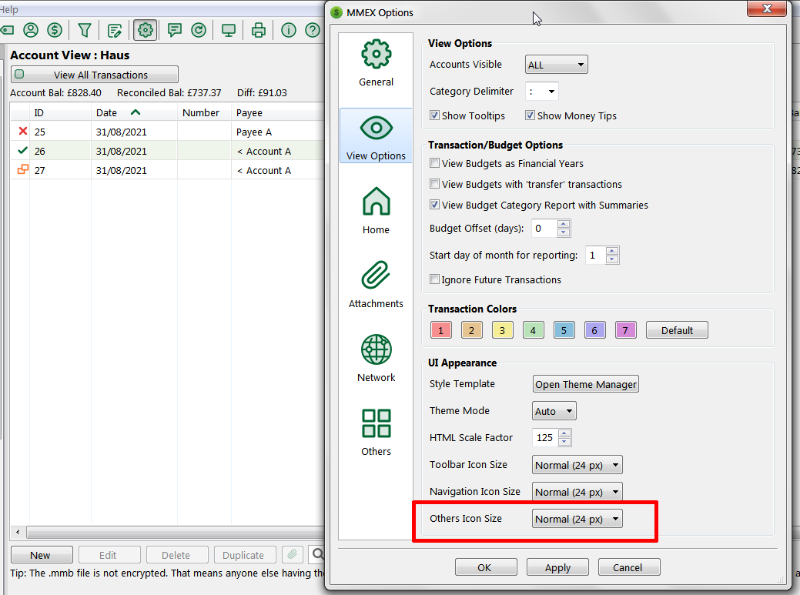Open the Toolbar Icon Size dropdown

click(x=577, y=465)
